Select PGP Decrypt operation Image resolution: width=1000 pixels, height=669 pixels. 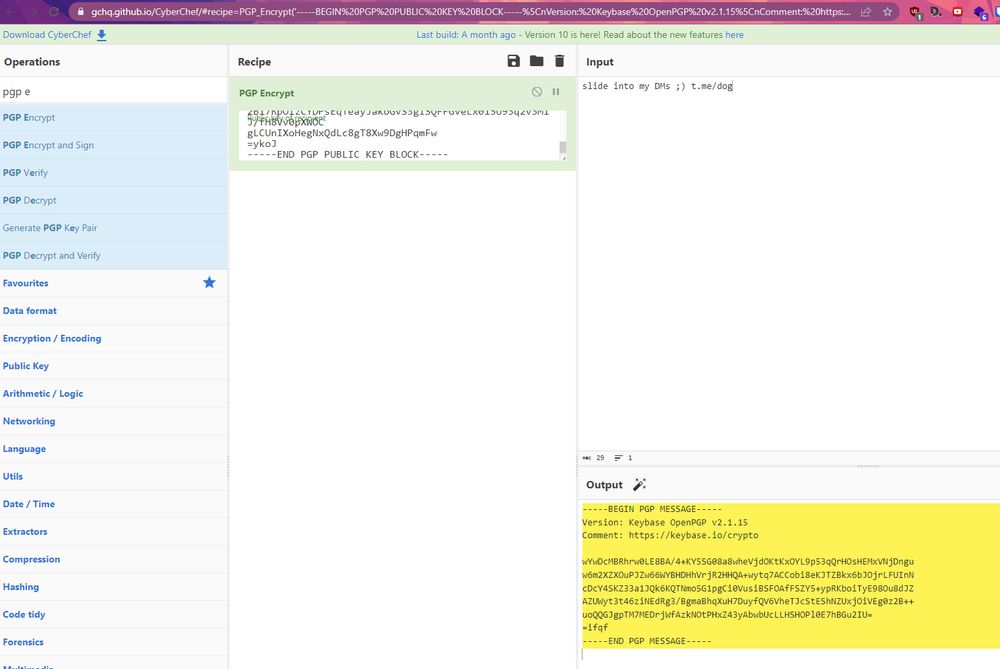pyautogui.click(x=114, y=200)
